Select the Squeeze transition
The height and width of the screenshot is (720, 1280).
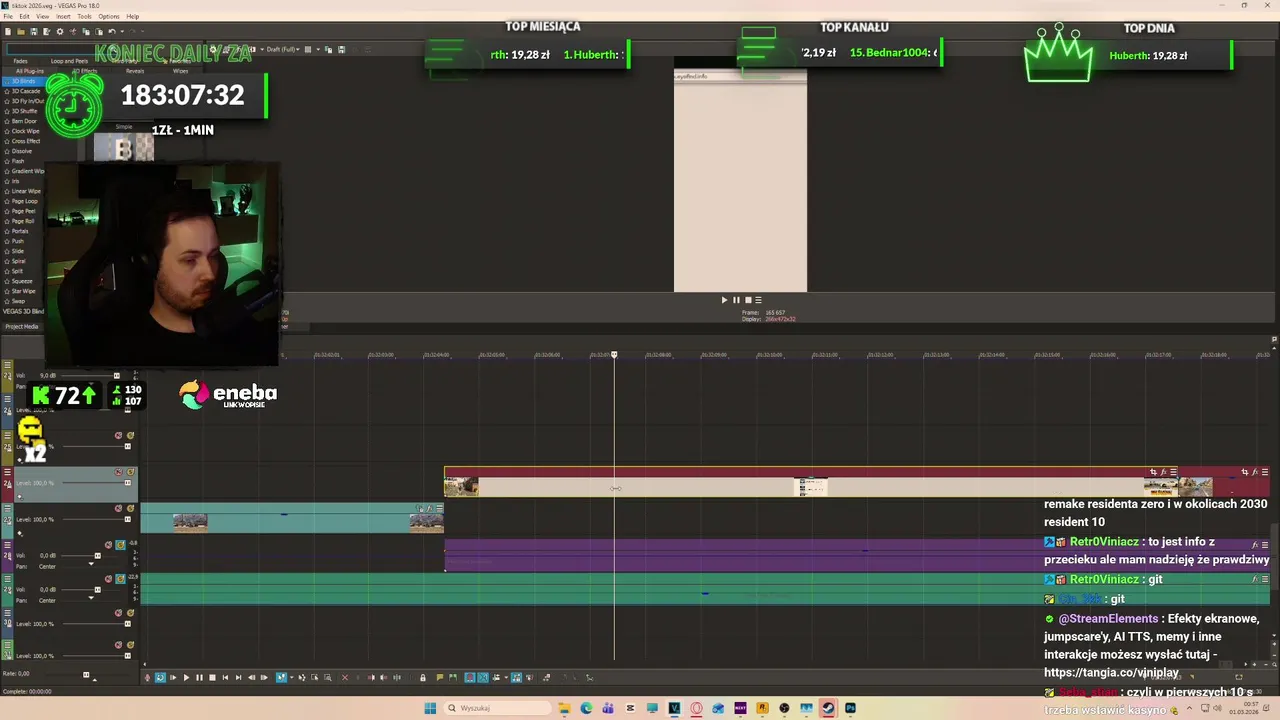[22, 281]
